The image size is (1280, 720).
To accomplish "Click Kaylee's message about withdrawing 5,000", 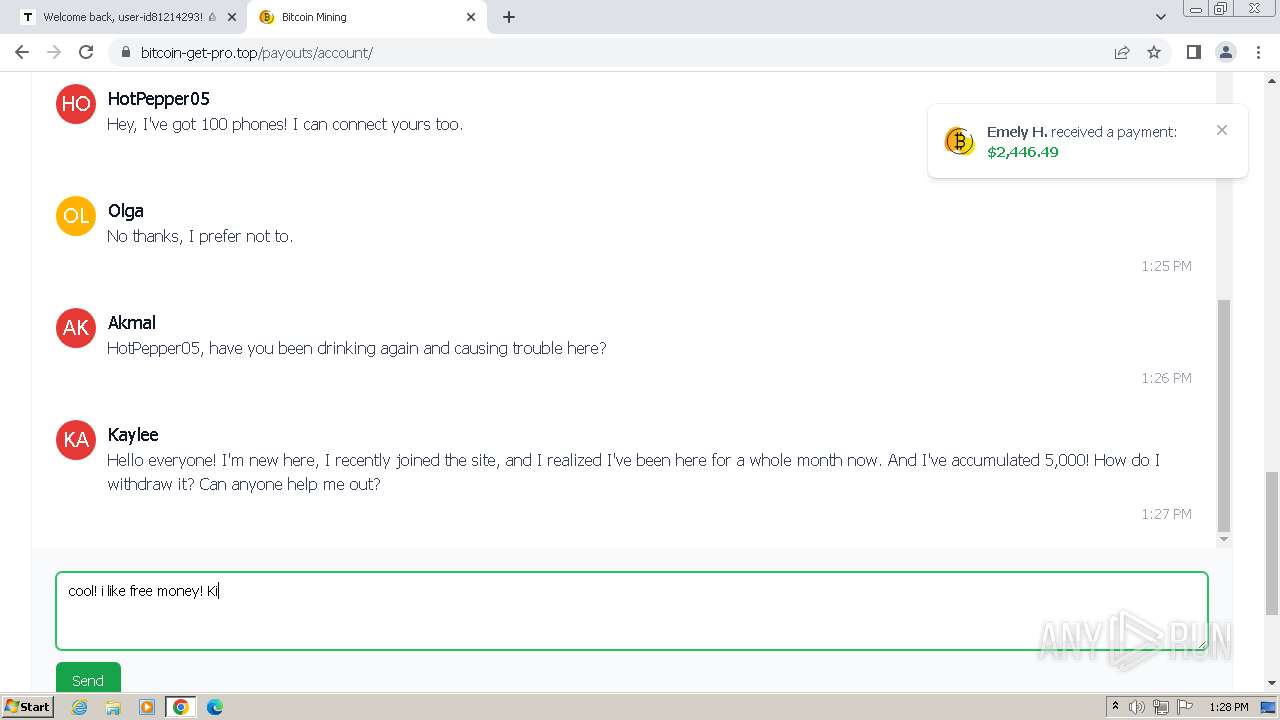I will coord(633,472).
